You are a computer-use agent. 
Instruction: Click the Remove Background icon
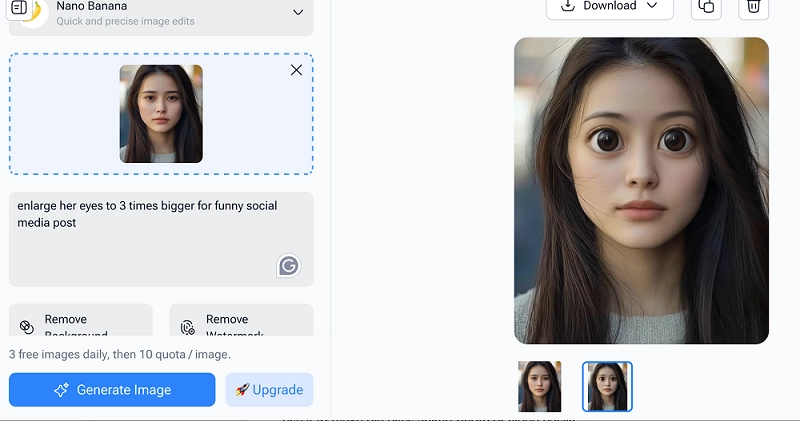pos(27,327)
